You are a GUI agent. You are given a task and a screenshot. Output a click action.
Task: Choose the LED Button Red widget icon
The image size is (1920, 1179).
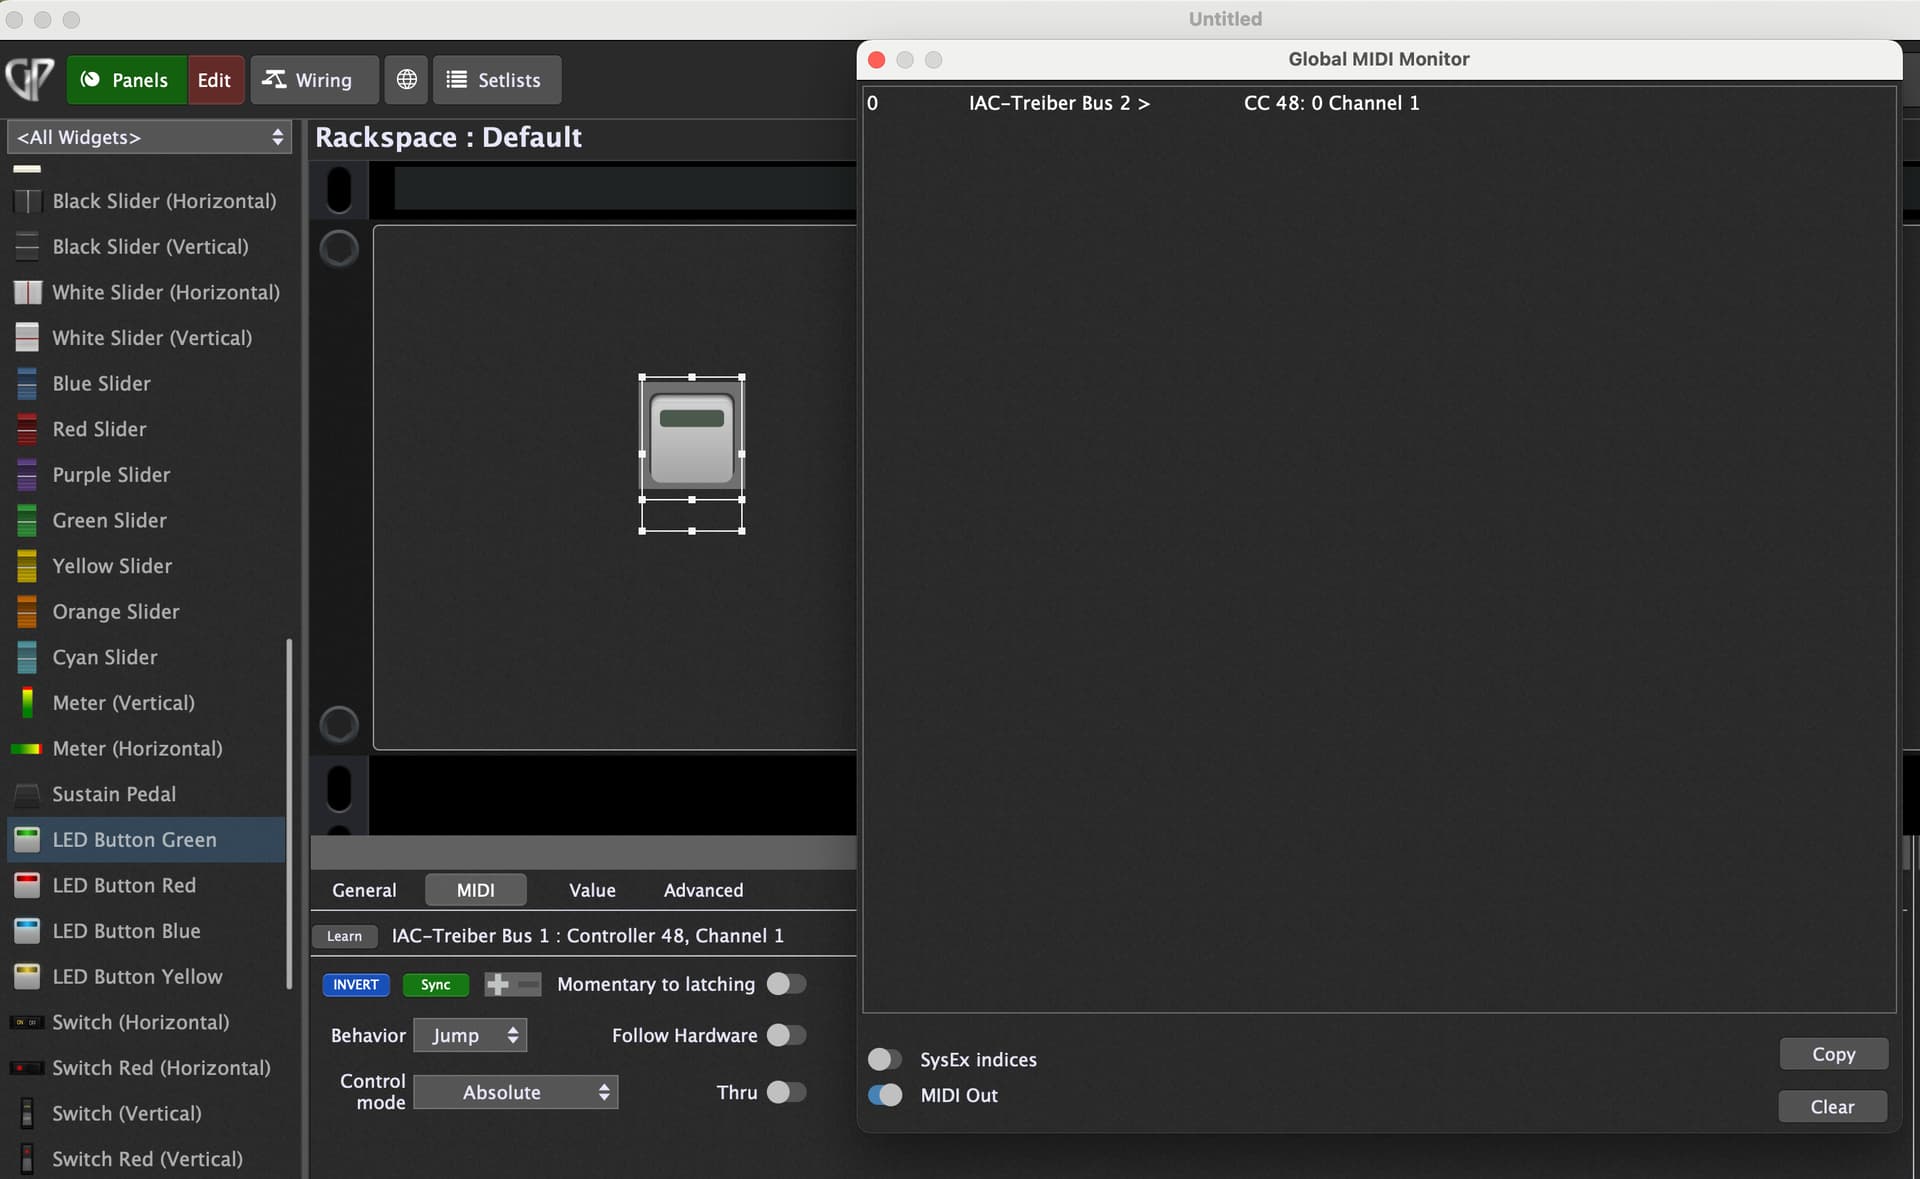pyautogui.click(x=27, y=885)
